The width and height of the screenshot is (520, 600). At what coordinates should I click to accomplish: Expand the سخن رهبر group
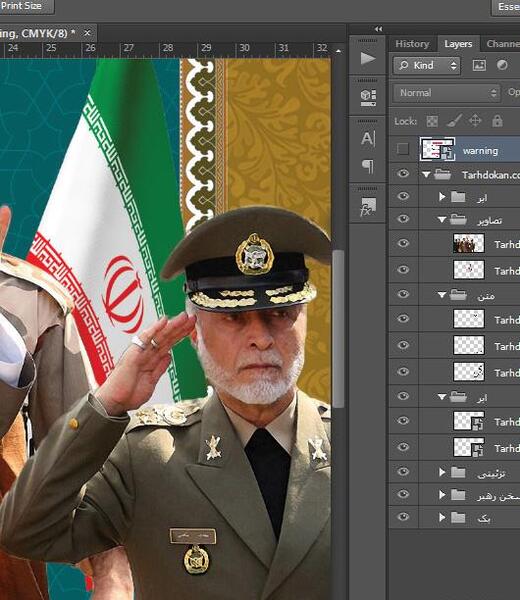coord(442,495)
